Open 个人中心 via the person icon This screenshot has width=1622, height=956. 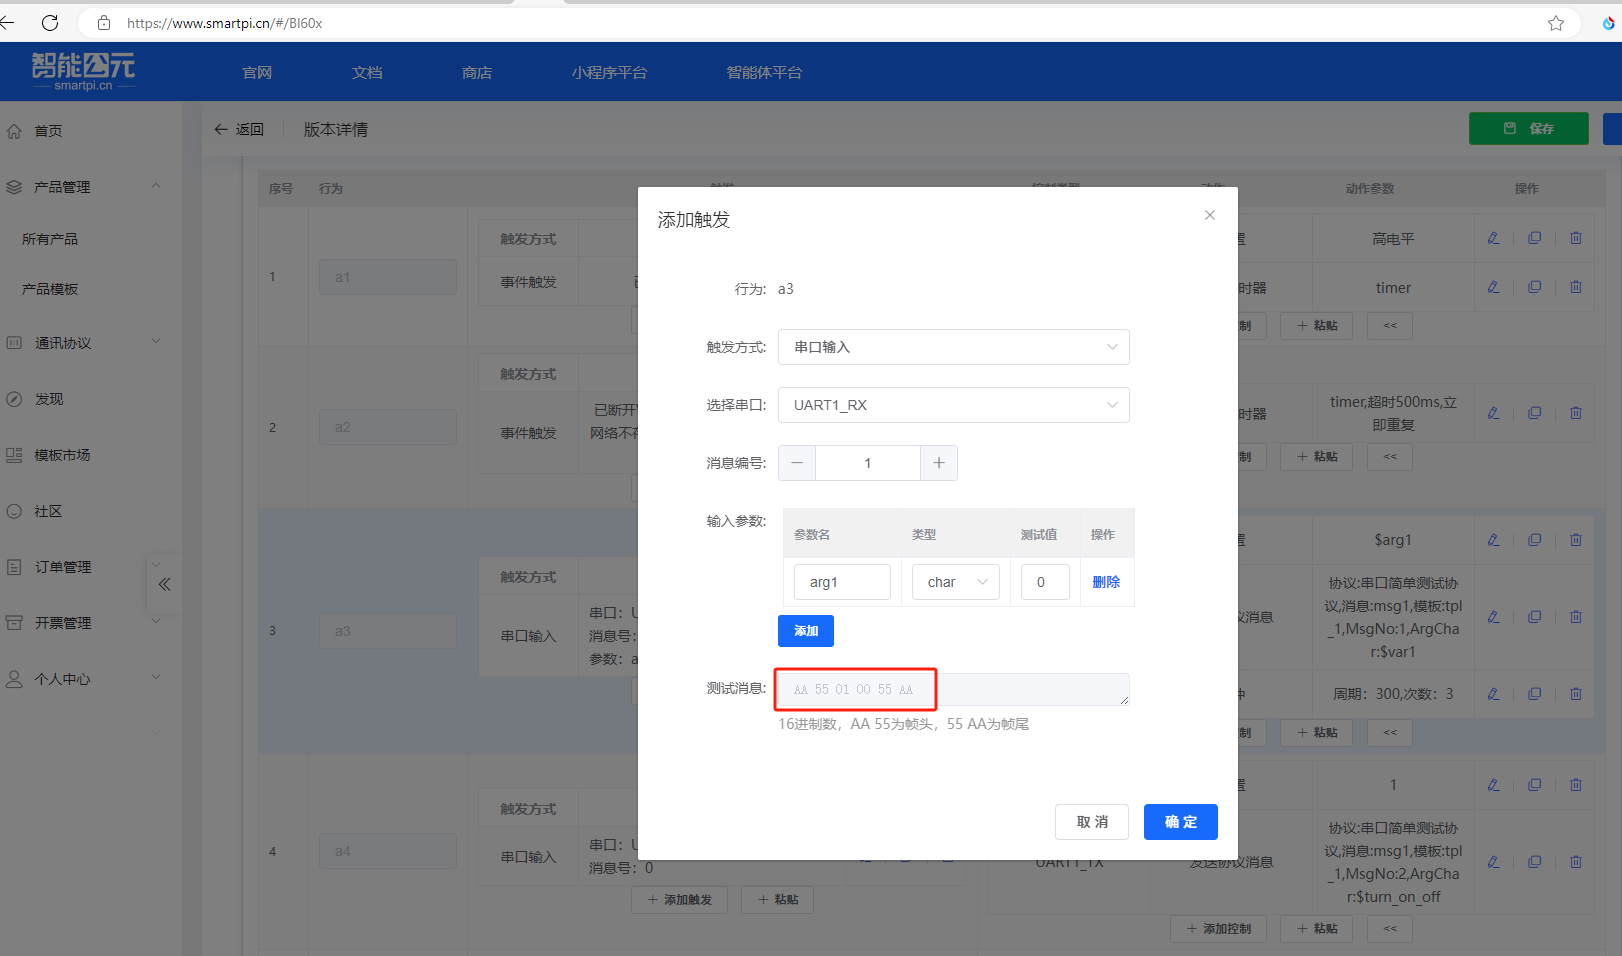click(14, 678)
